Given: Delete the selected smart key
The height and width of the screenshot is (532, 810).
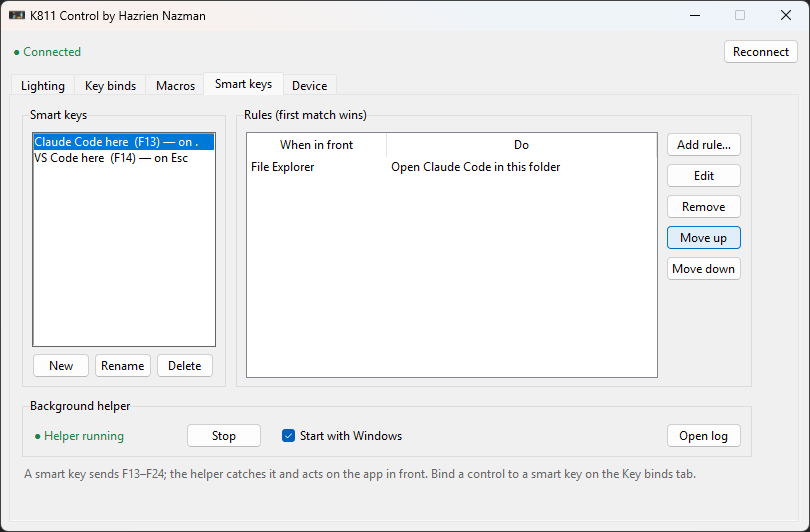Looking at the screenshot, I should (x=184, y=366).
